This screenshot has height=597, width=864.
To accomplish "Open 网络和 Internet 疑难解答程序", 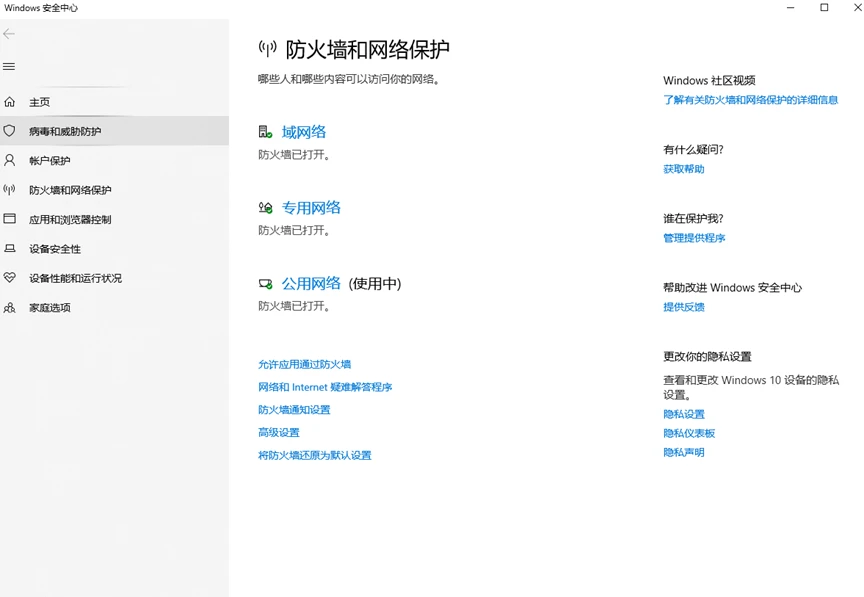I will pos(325,387).
